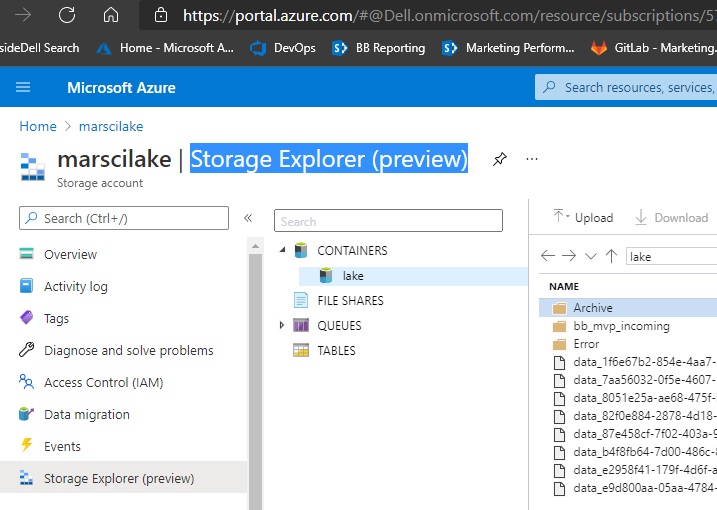
Task: Click the TABLES node icon
Action: pos(301,350)
